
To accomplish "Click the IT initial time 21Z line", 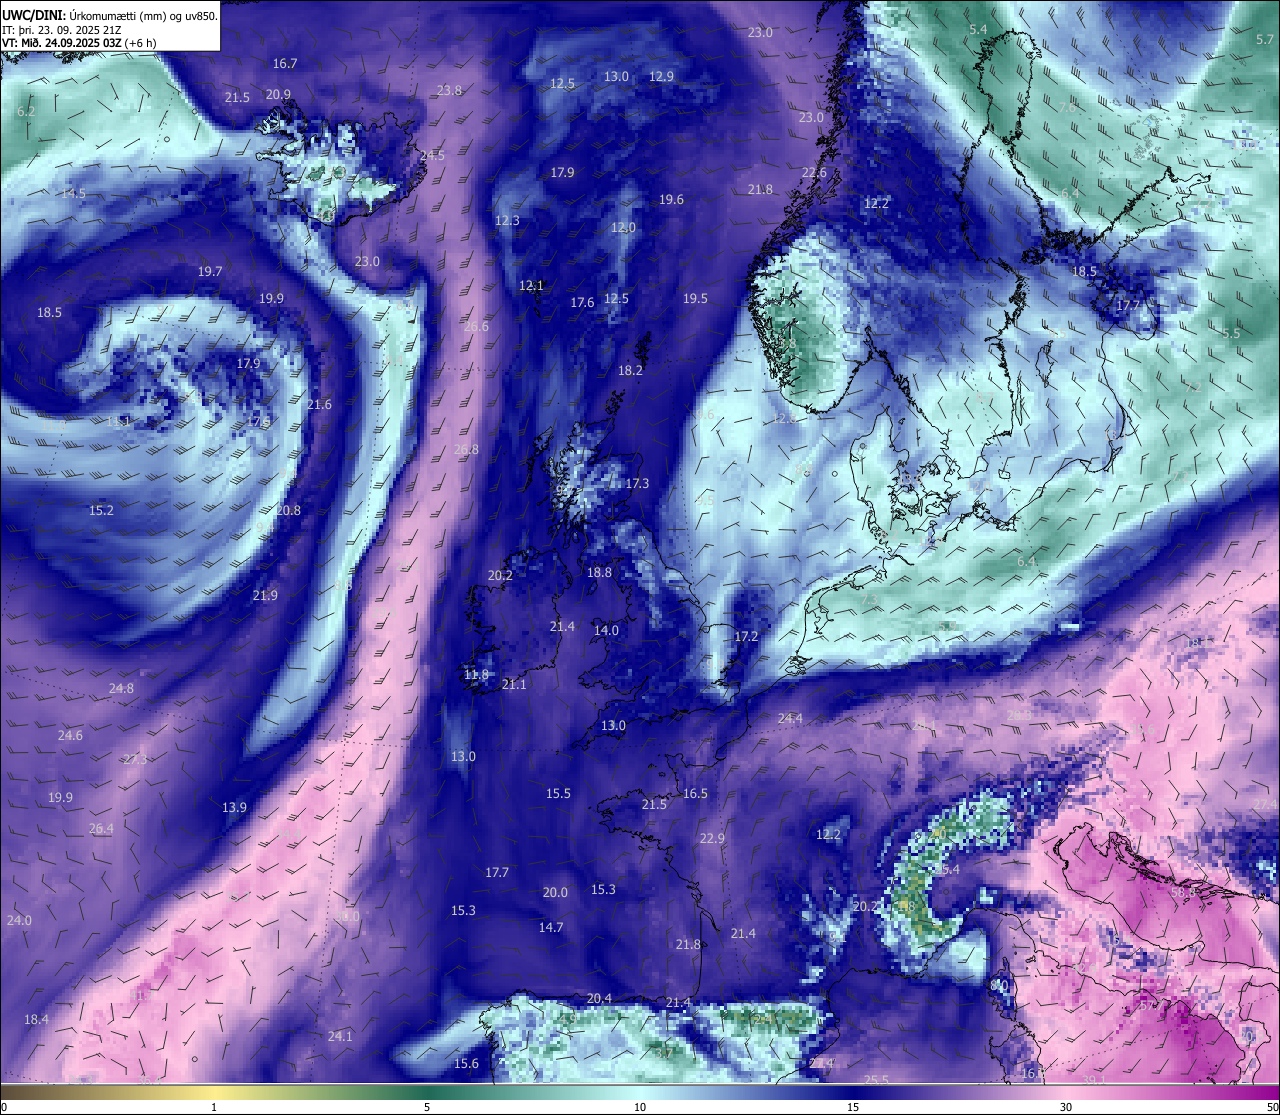I will pos(62,30).
